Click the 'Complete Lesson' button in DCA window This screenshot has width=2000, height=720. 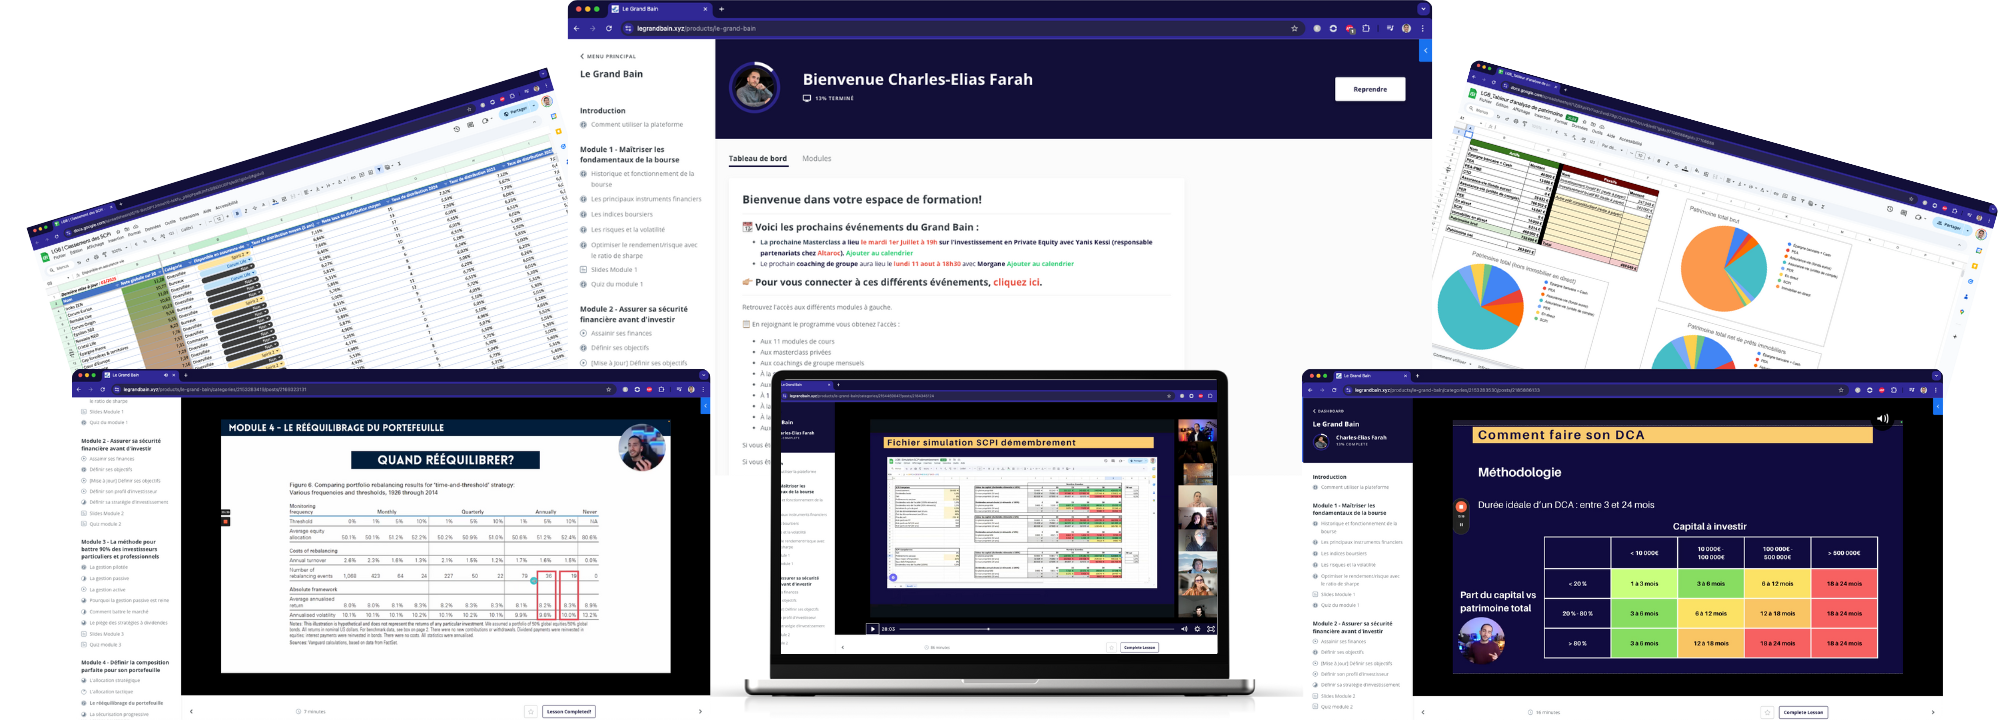click(1803, 712)
